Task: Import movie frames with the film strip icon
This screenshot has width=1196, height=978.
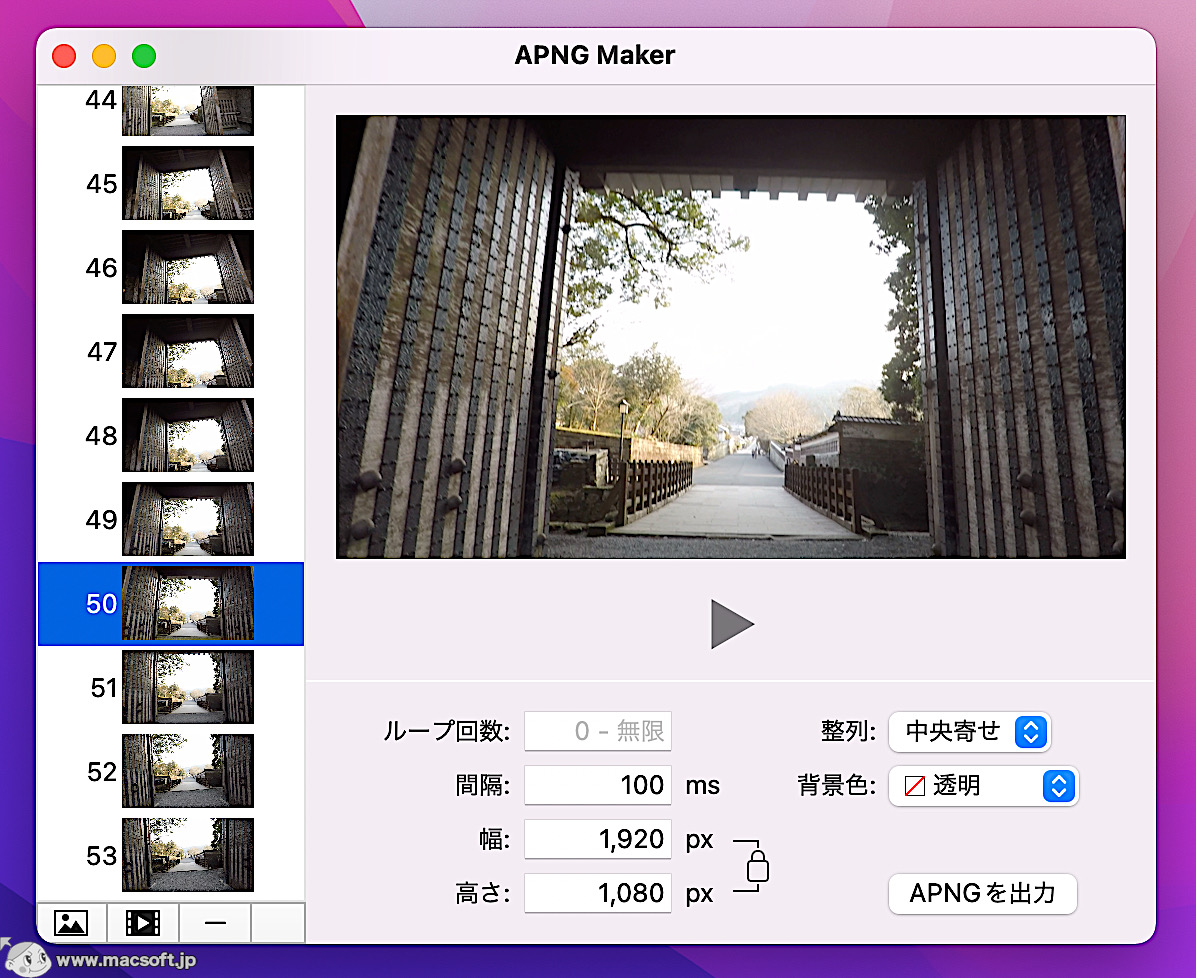Action: [x=142, y=922]
